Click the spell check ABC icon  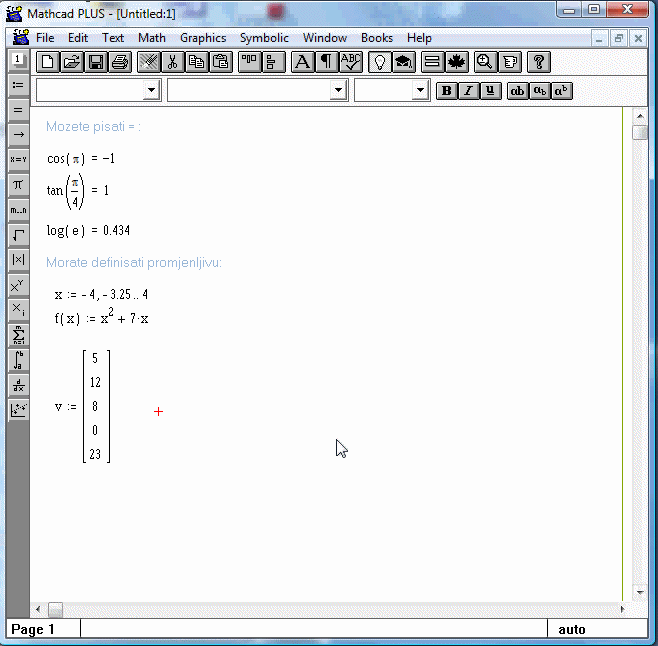point(350,62)
